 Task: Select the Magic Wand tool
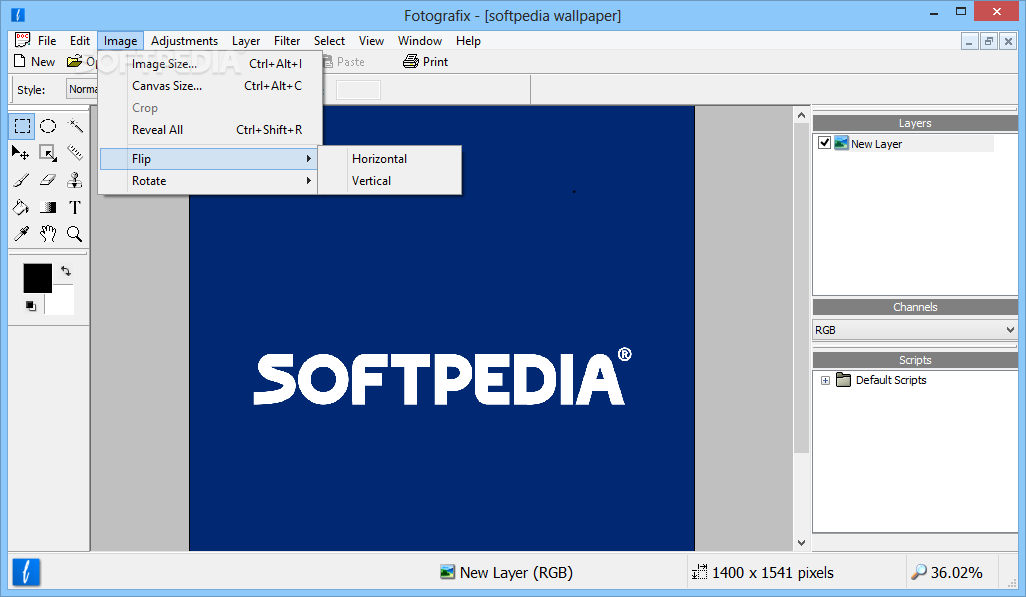coord(75,126)
